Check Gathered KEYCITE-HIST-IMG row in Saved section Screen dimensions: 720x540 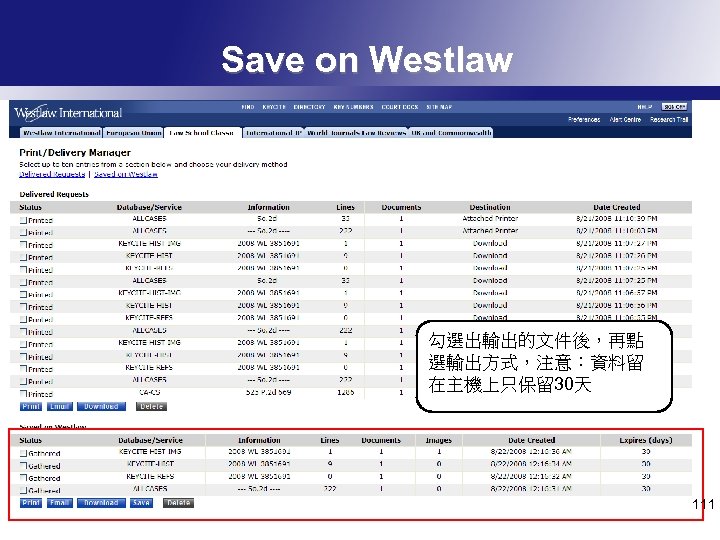[23, 453]
